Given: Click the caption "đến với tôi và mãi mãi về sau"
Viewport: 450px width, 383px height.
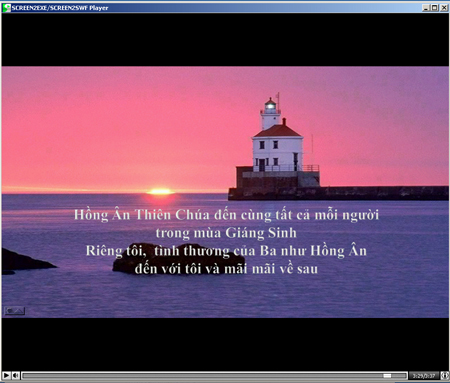Looking at the screenshot, I should click(226, 269).
